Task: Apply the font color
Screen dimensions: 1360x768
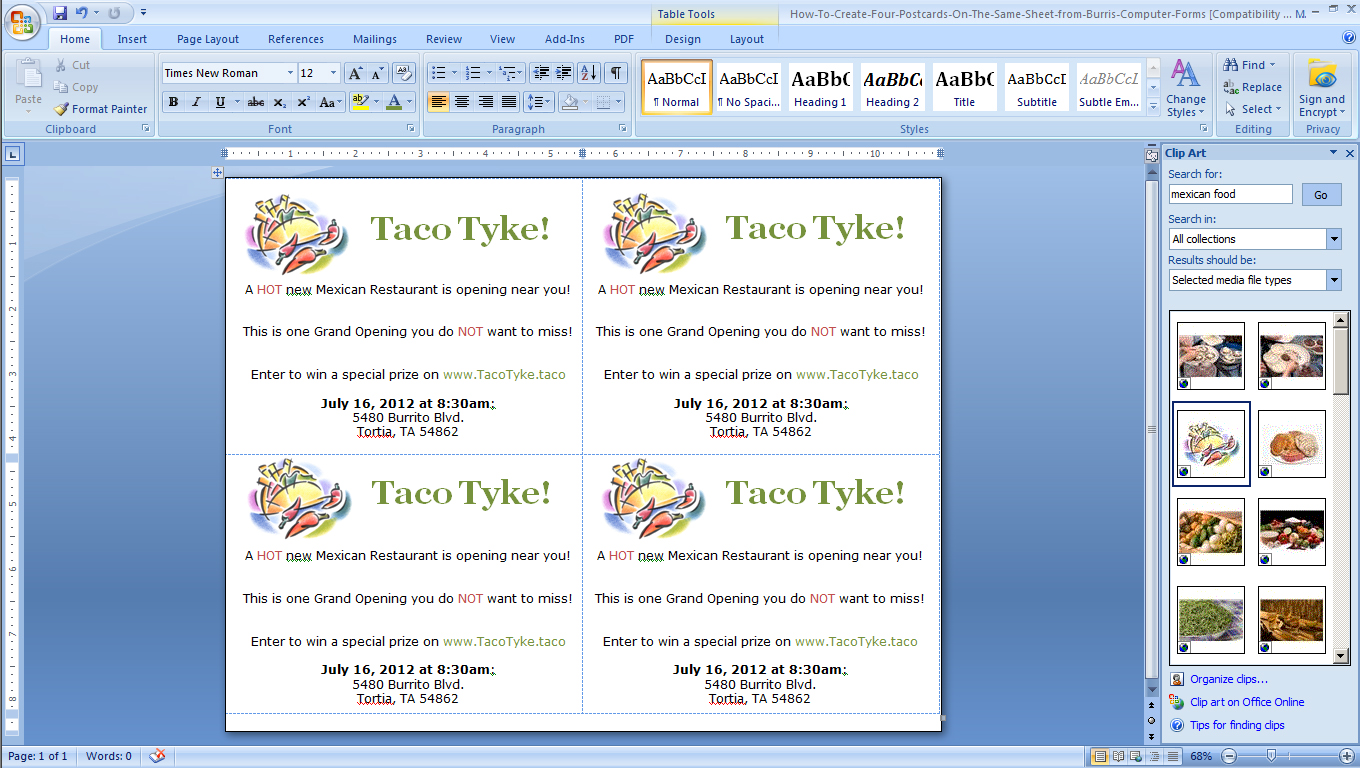Action: pos(394,102)
